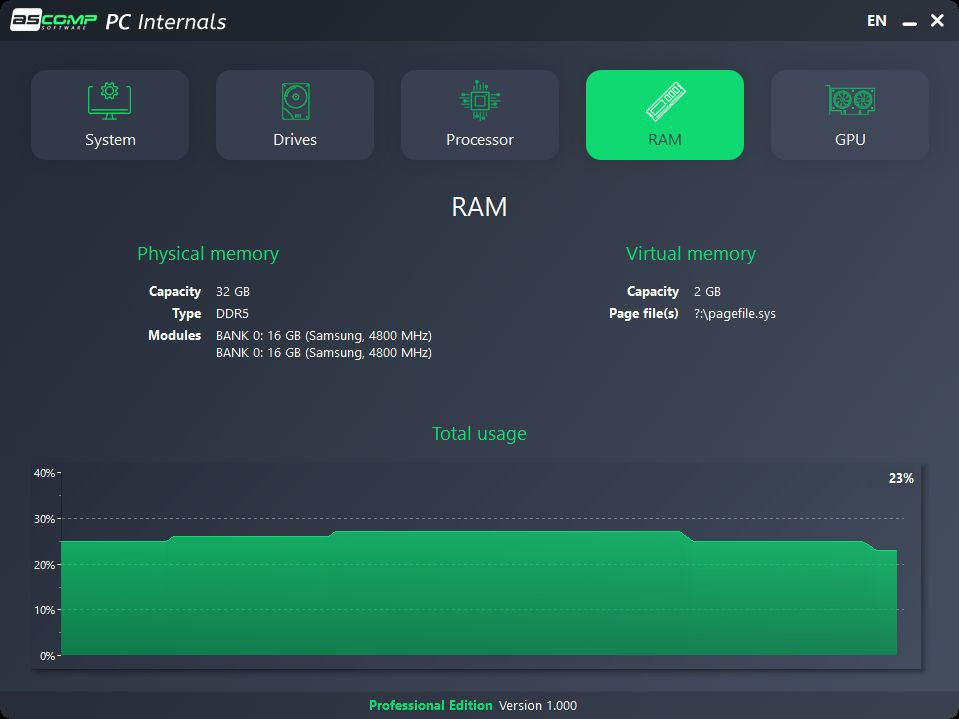This screenshot has height=719, width=959.
Task: Click the Type label in Physical memory
Action: 187,314
